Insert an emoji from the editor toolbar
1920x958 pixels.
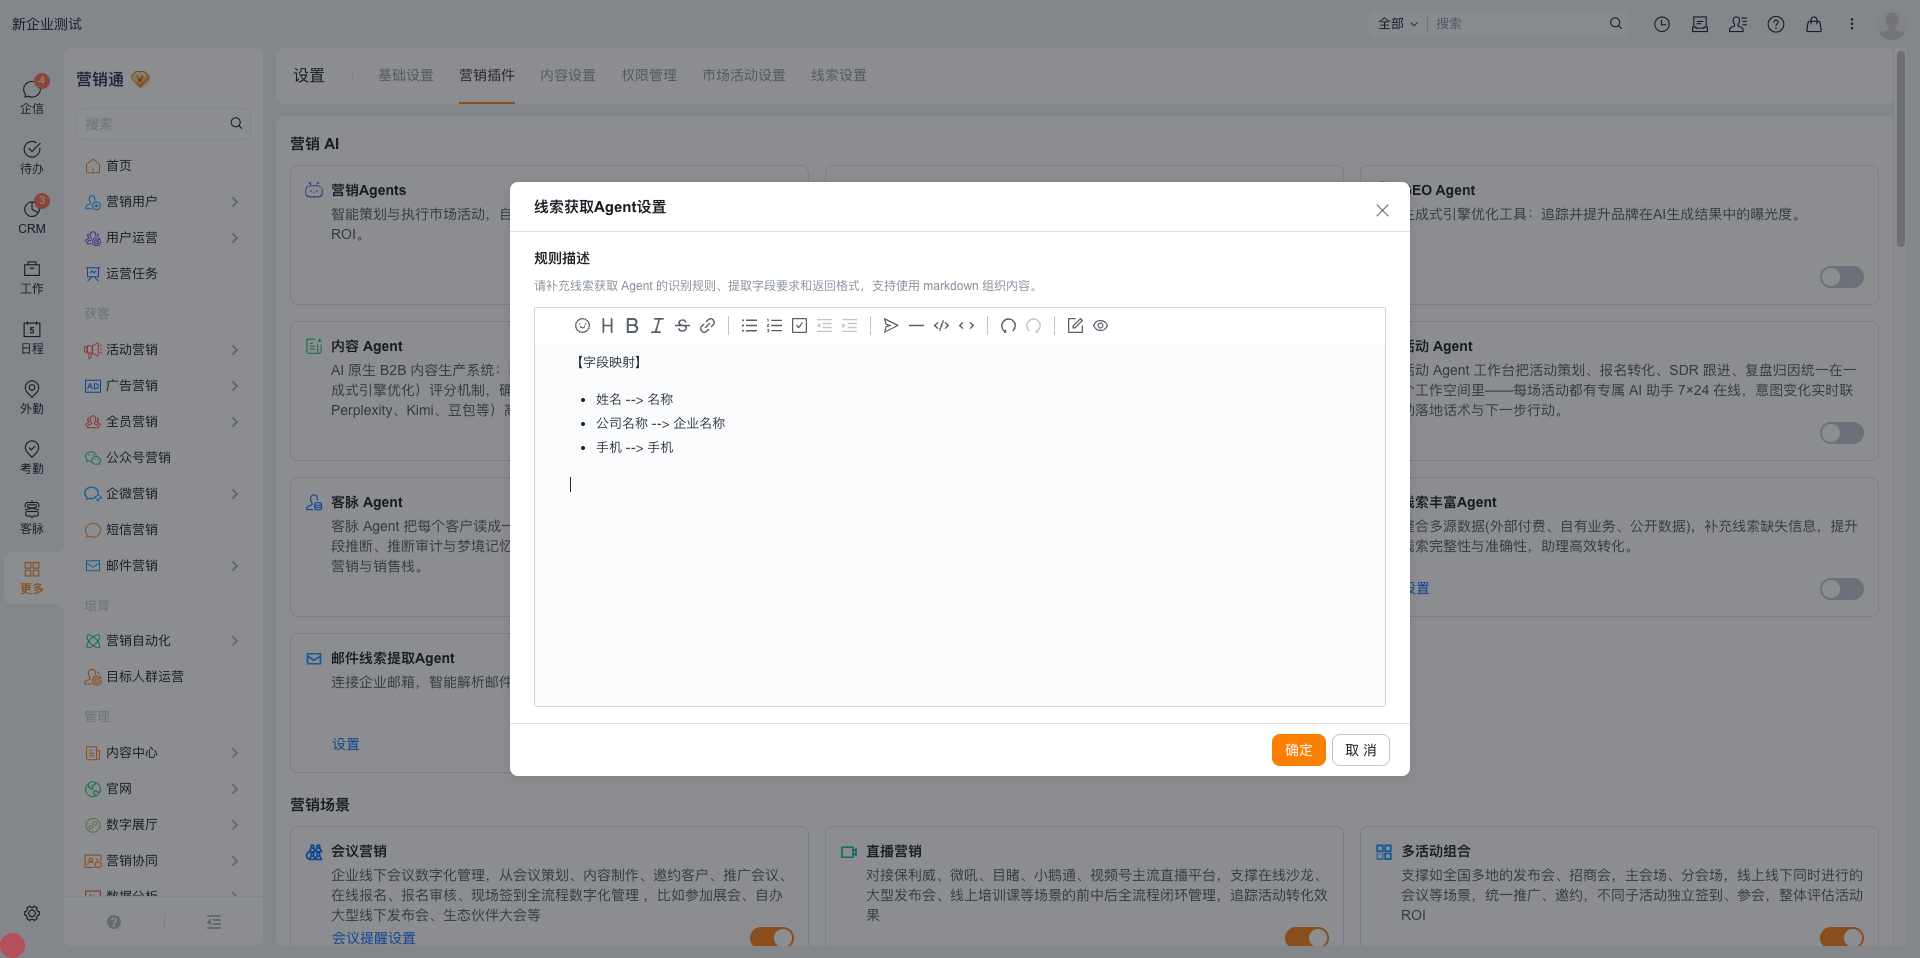582,326
